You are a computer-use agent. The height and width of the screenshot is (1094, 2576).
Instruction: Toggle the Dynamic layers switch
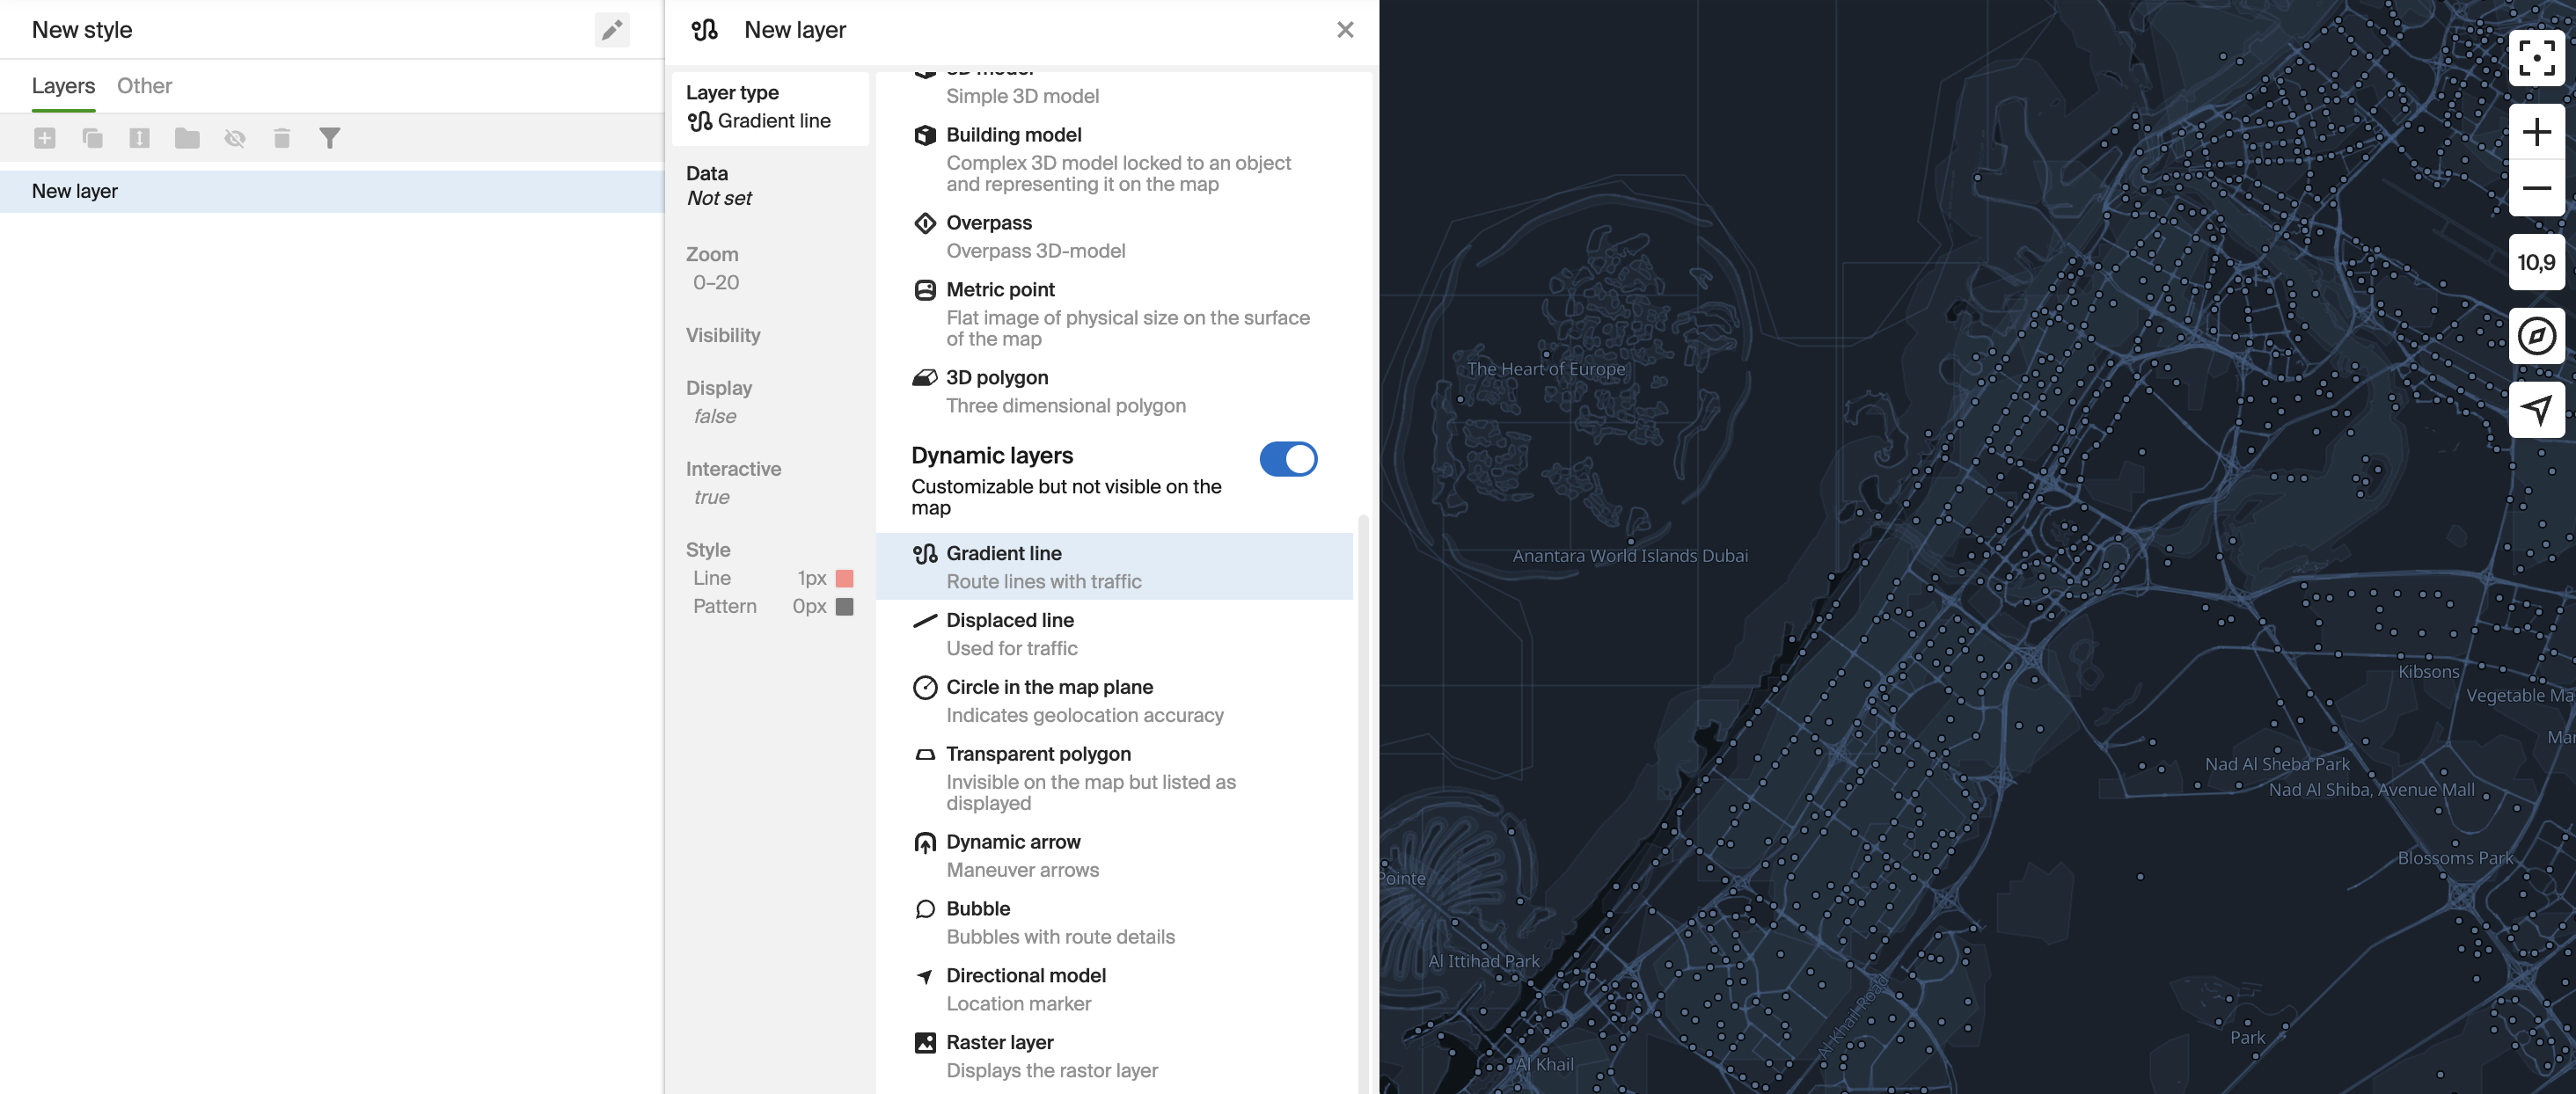(x=1288, y=459)
